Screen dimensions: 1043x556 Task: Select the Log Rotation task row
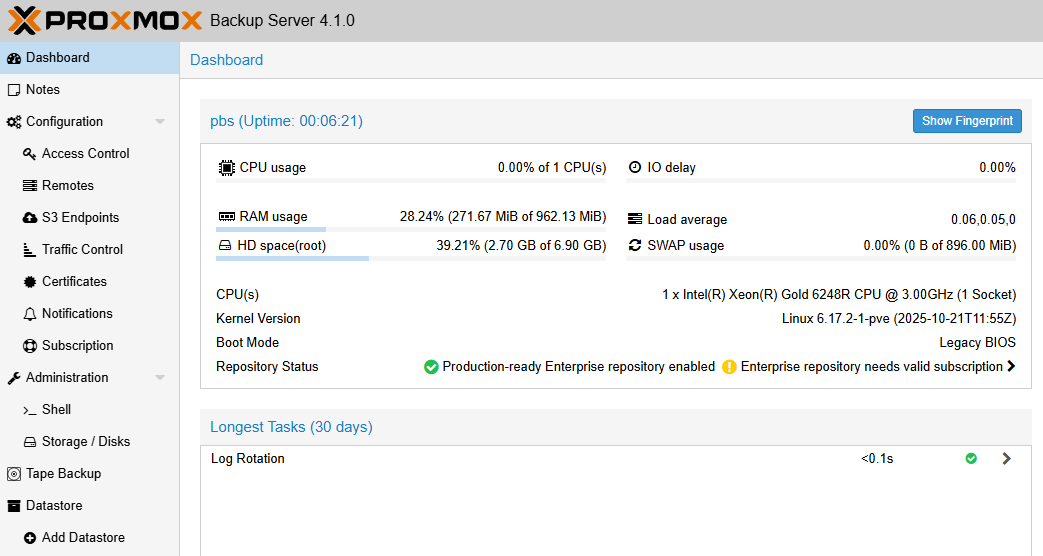click(x=615, y=458)
